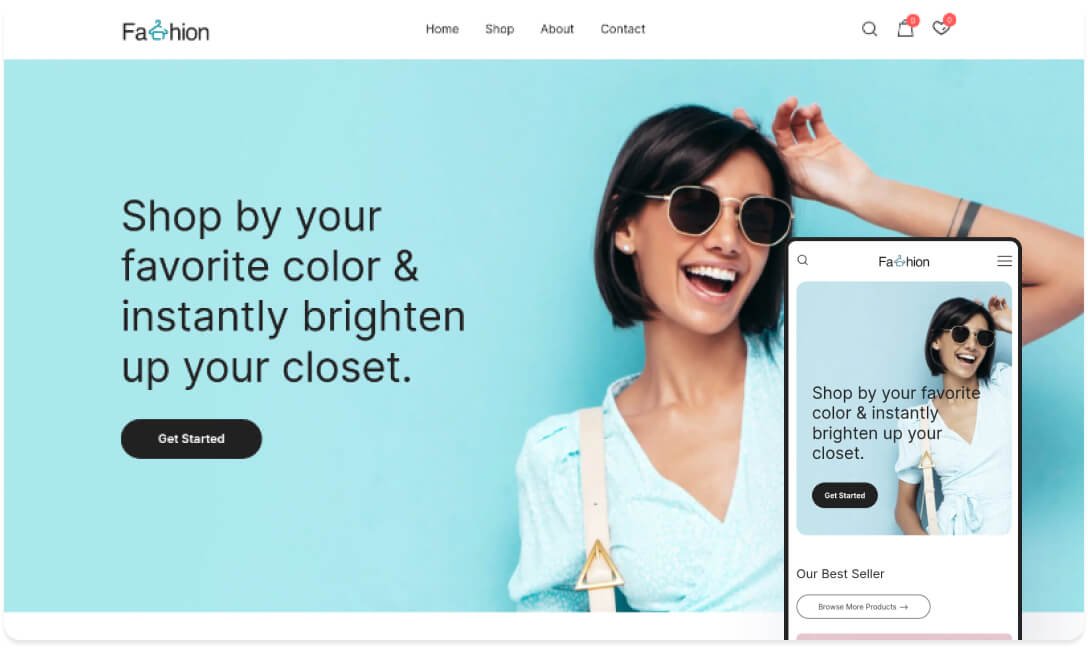Screen dimensions: 1088x648
Task: Navigate to the Contact page
Action: click(622, 29)
